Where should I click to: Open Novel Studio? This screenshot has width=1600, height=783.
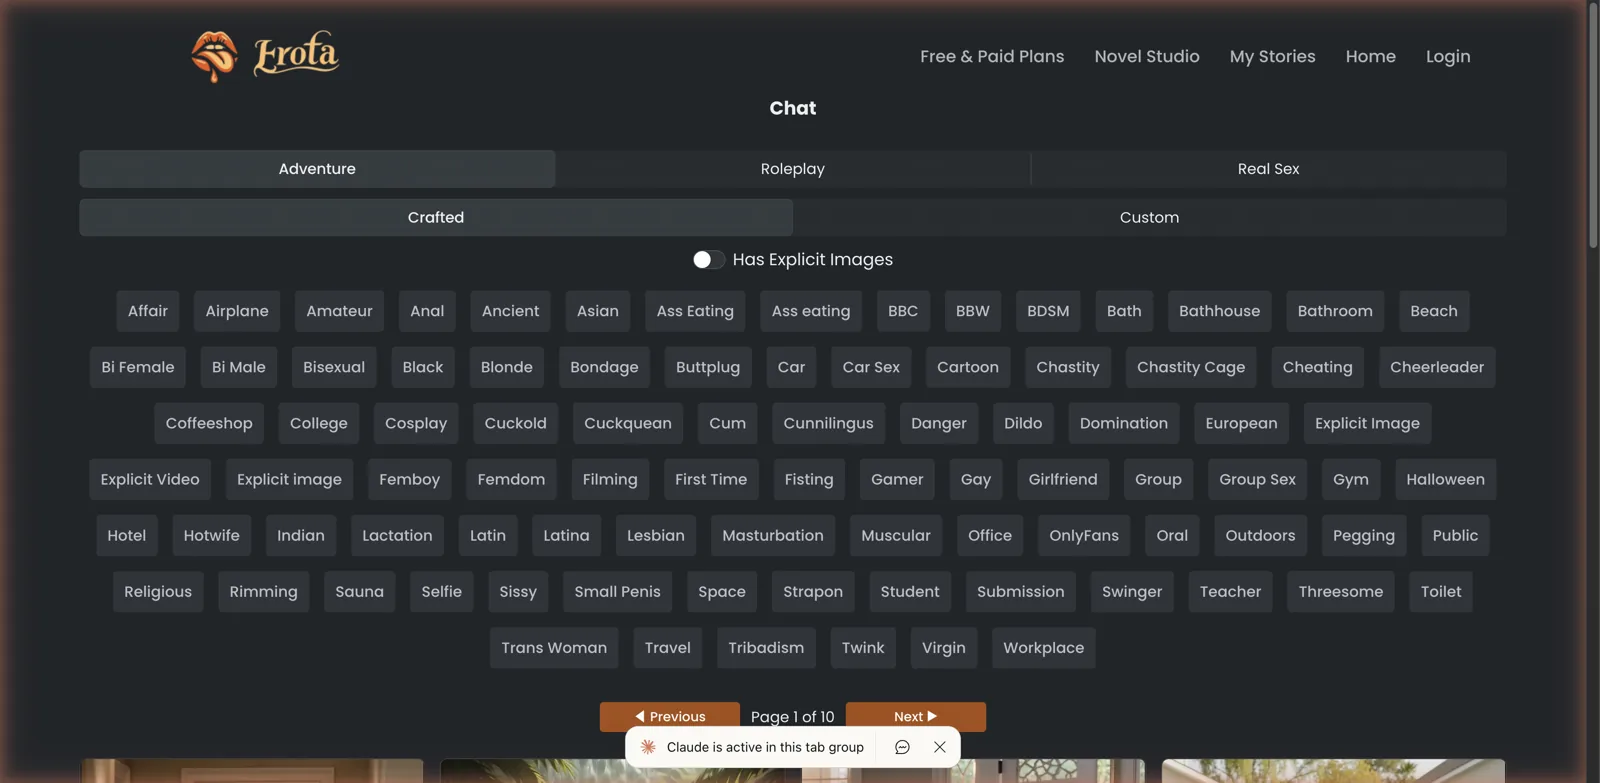pos(1147,57)
